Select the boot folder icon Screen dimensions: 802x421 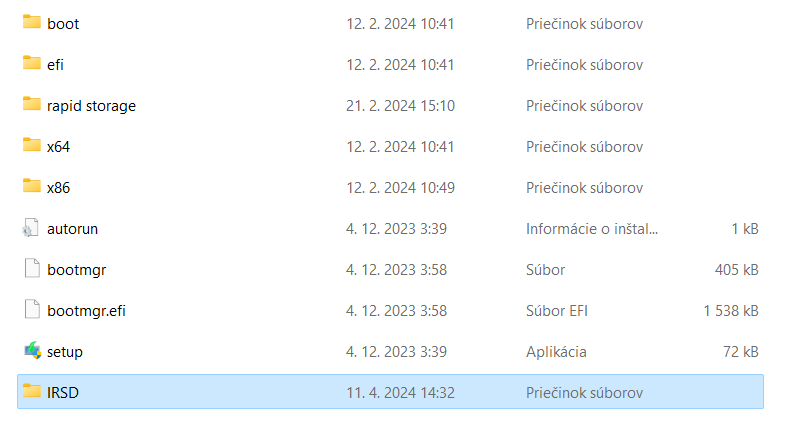point(32,22)
